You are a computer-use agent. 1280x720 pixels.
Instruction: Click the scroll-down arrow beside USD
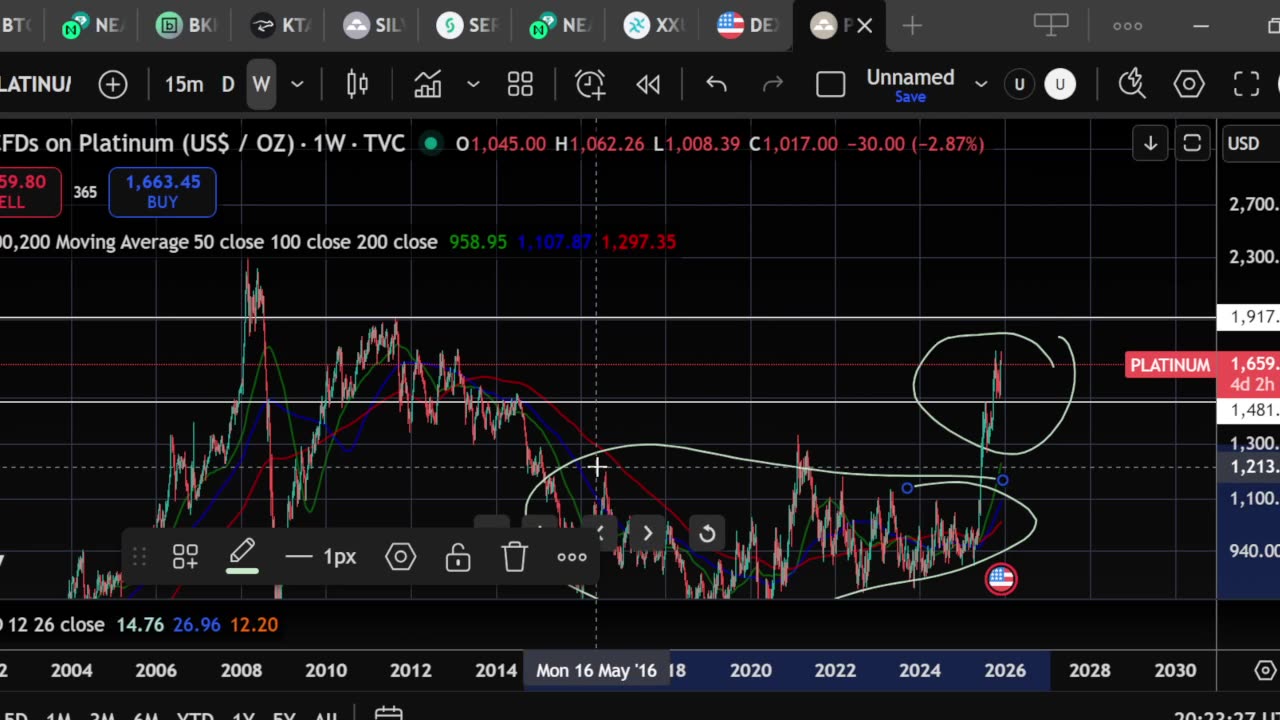pyautogui.click(x=1150, y=144)
